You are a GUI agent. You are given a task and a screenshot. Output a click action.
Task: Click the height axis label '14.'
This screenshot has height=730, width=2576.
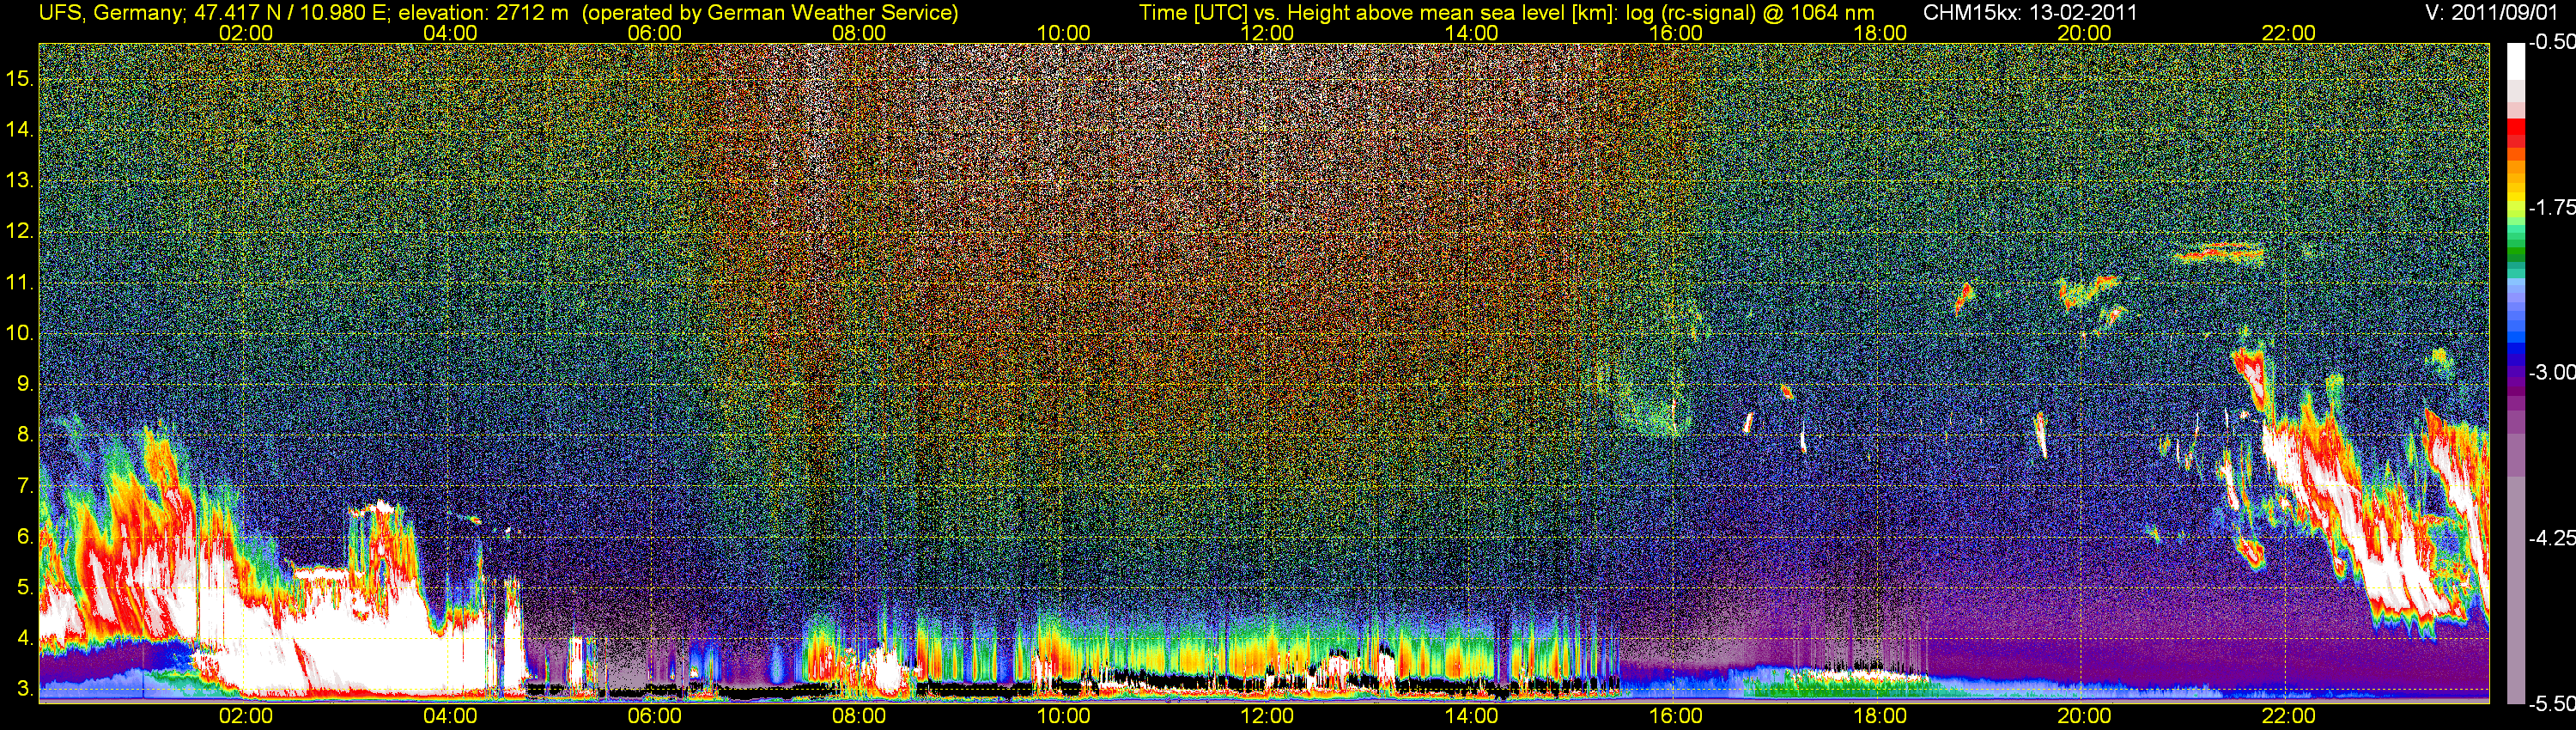pyautogui.click(x=20, y=129)
